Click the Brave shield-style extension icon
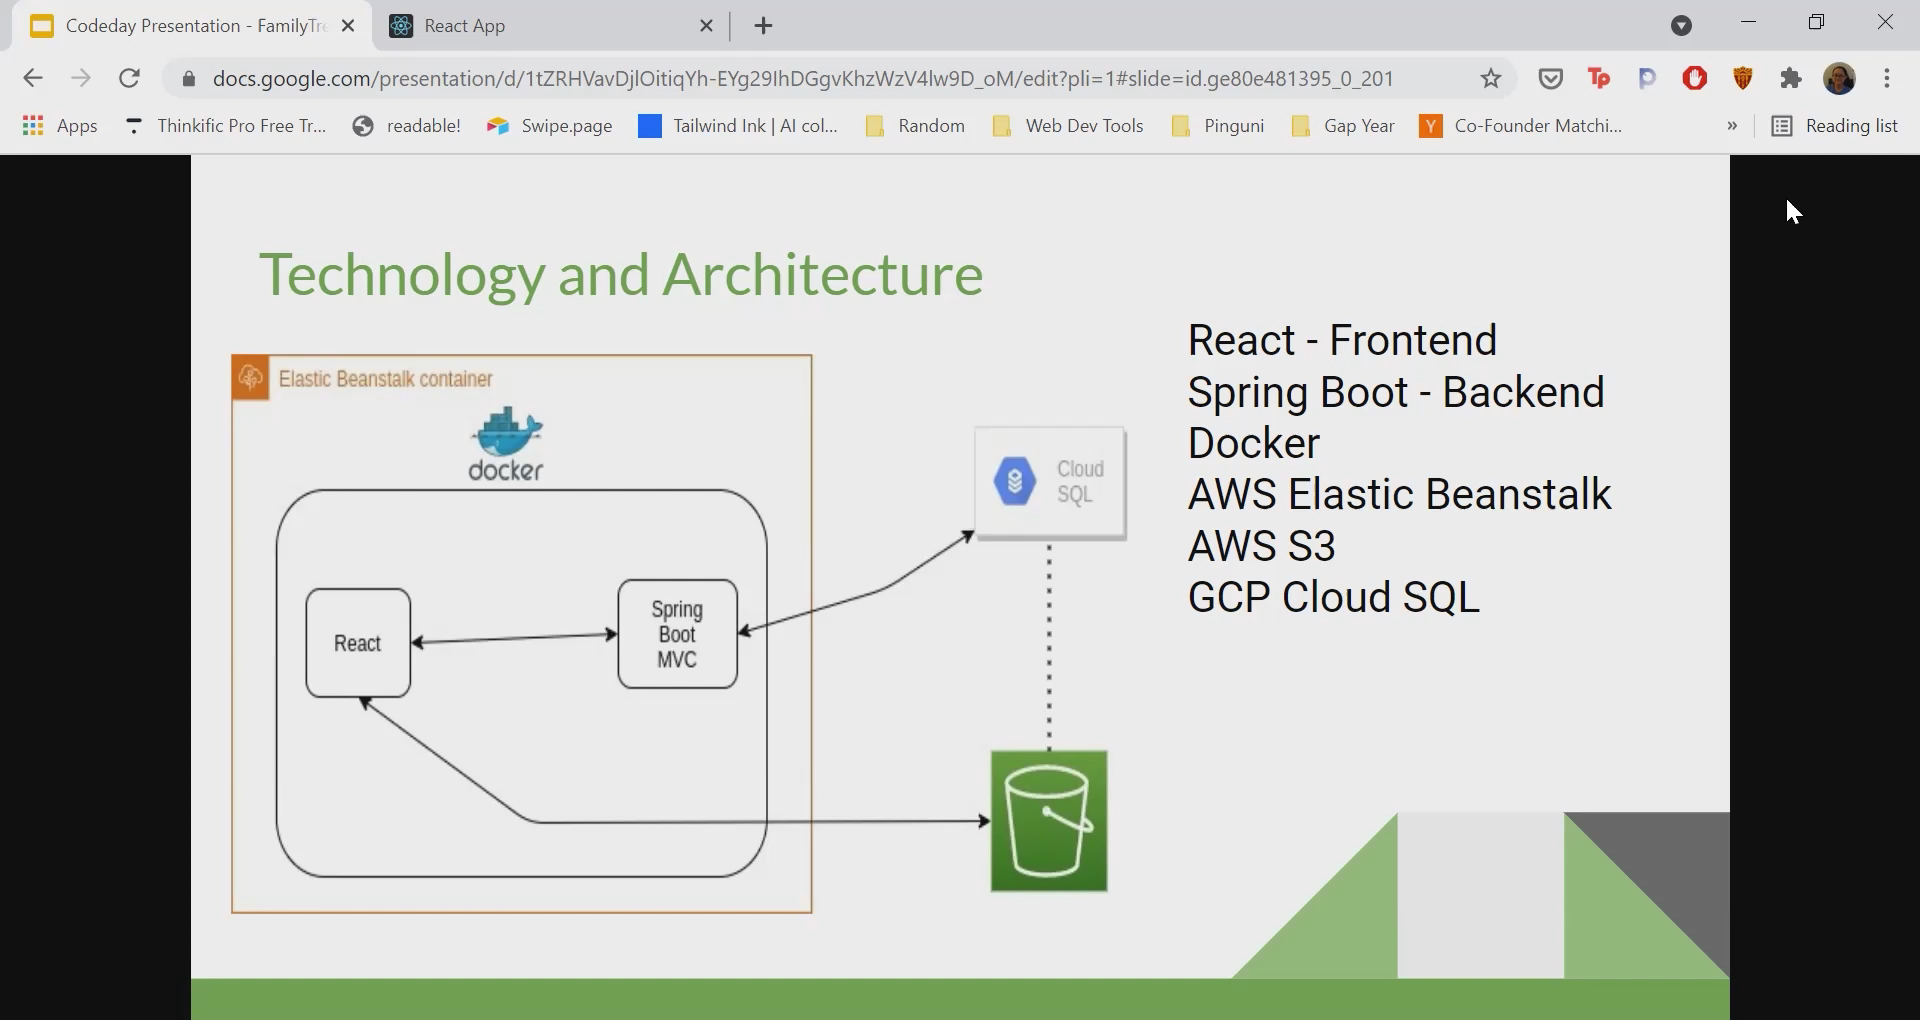The width and height of the screenshot is (1920, 1020). coord(1743,78)
